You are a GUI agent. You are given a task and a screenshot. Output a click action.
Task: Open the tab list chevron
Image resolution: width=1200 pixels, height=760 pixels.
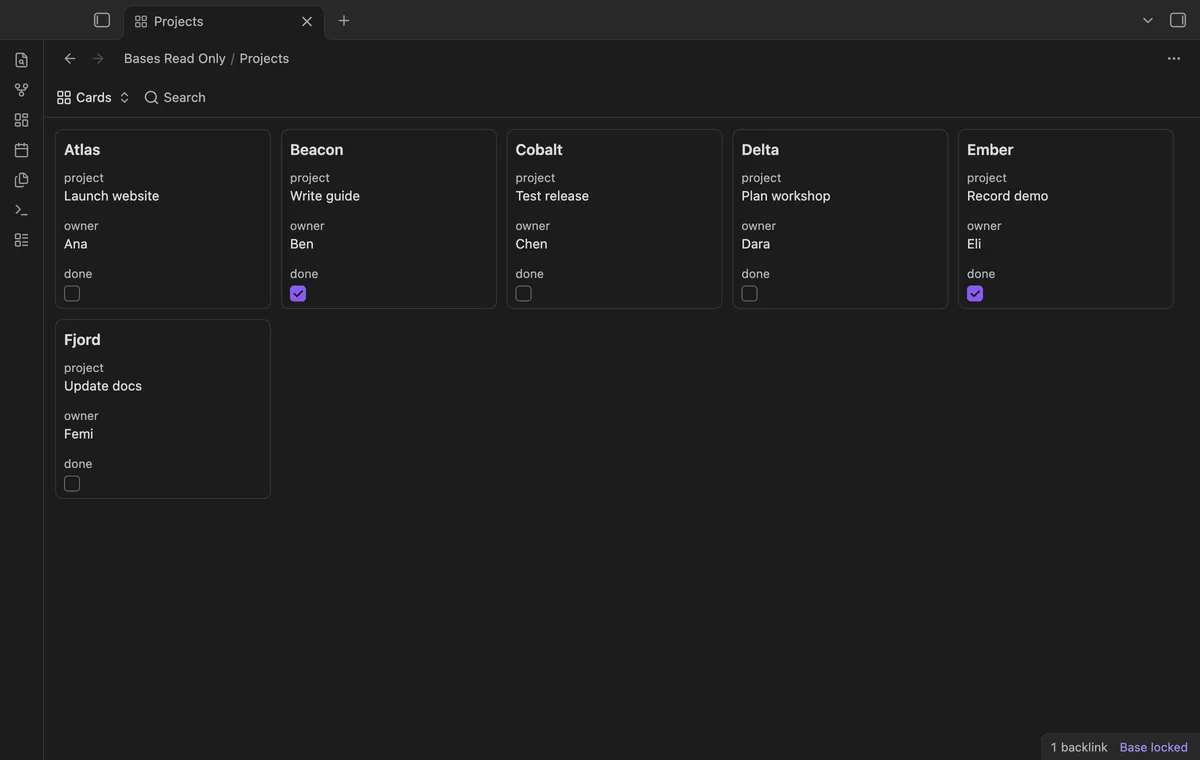tap(1148, 20)
